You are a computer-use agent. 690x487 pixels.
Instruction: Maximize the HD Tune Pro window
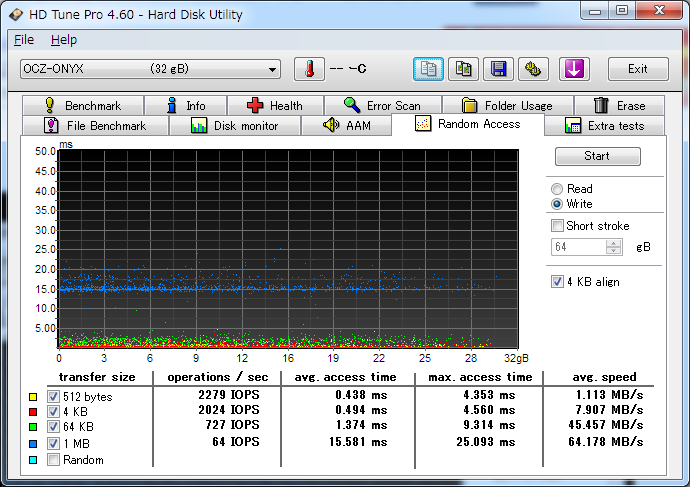click(622, 11)
